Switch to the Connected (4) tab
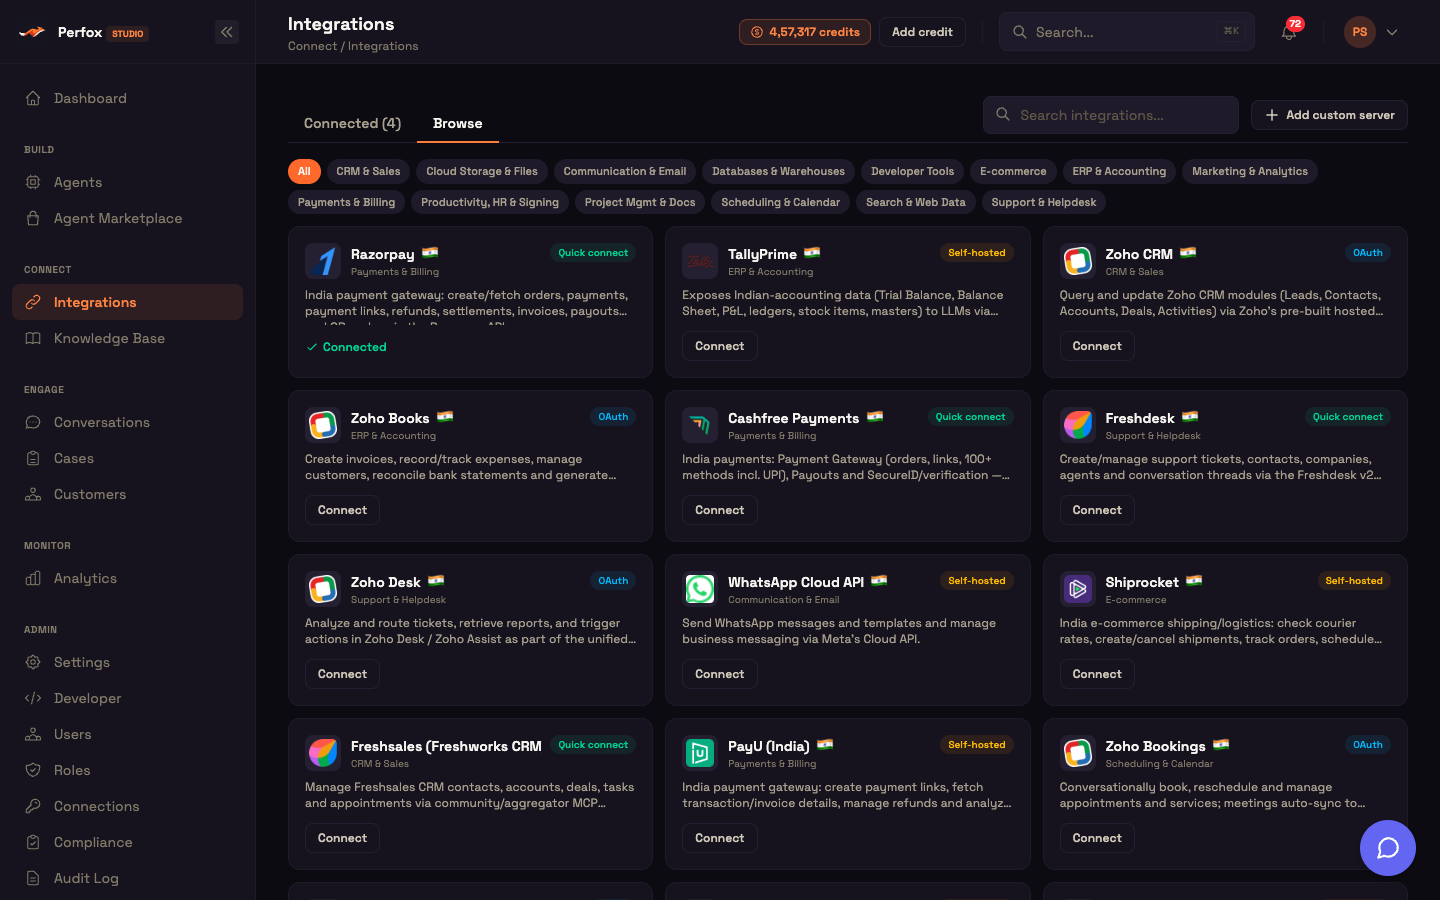The height and width of the screenshot is (900, 1440). pyautogui.click(x=352, y=123)
